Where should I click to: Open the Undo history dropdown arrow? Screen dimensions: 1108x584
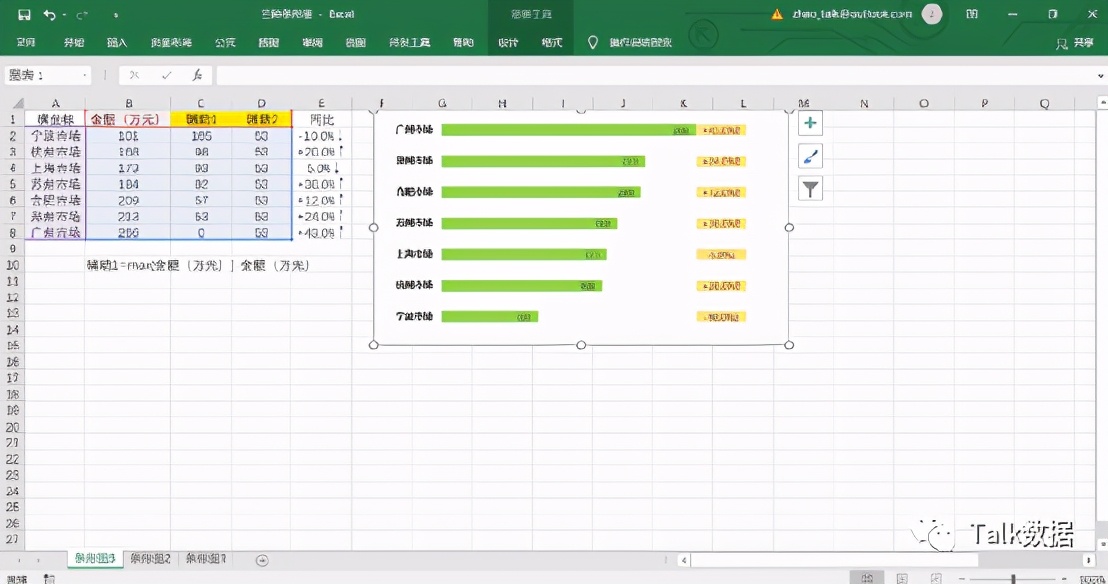tap(64, 14)
